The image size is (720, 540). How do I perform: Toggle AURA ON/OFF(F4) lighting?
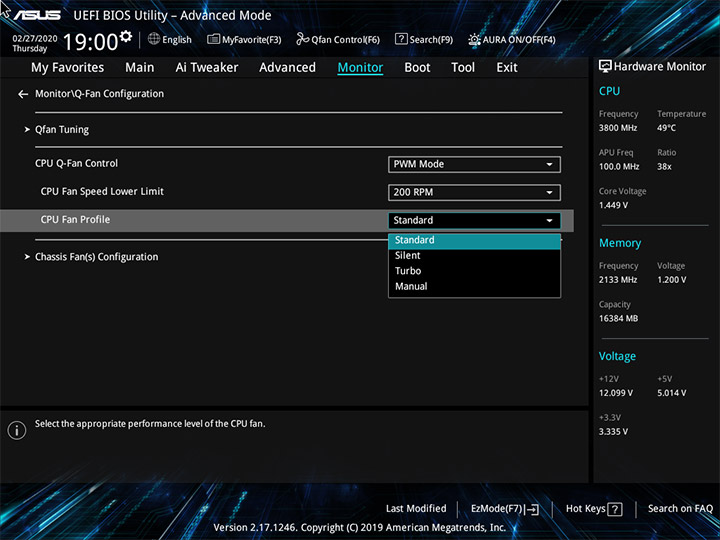click(512, 39)
